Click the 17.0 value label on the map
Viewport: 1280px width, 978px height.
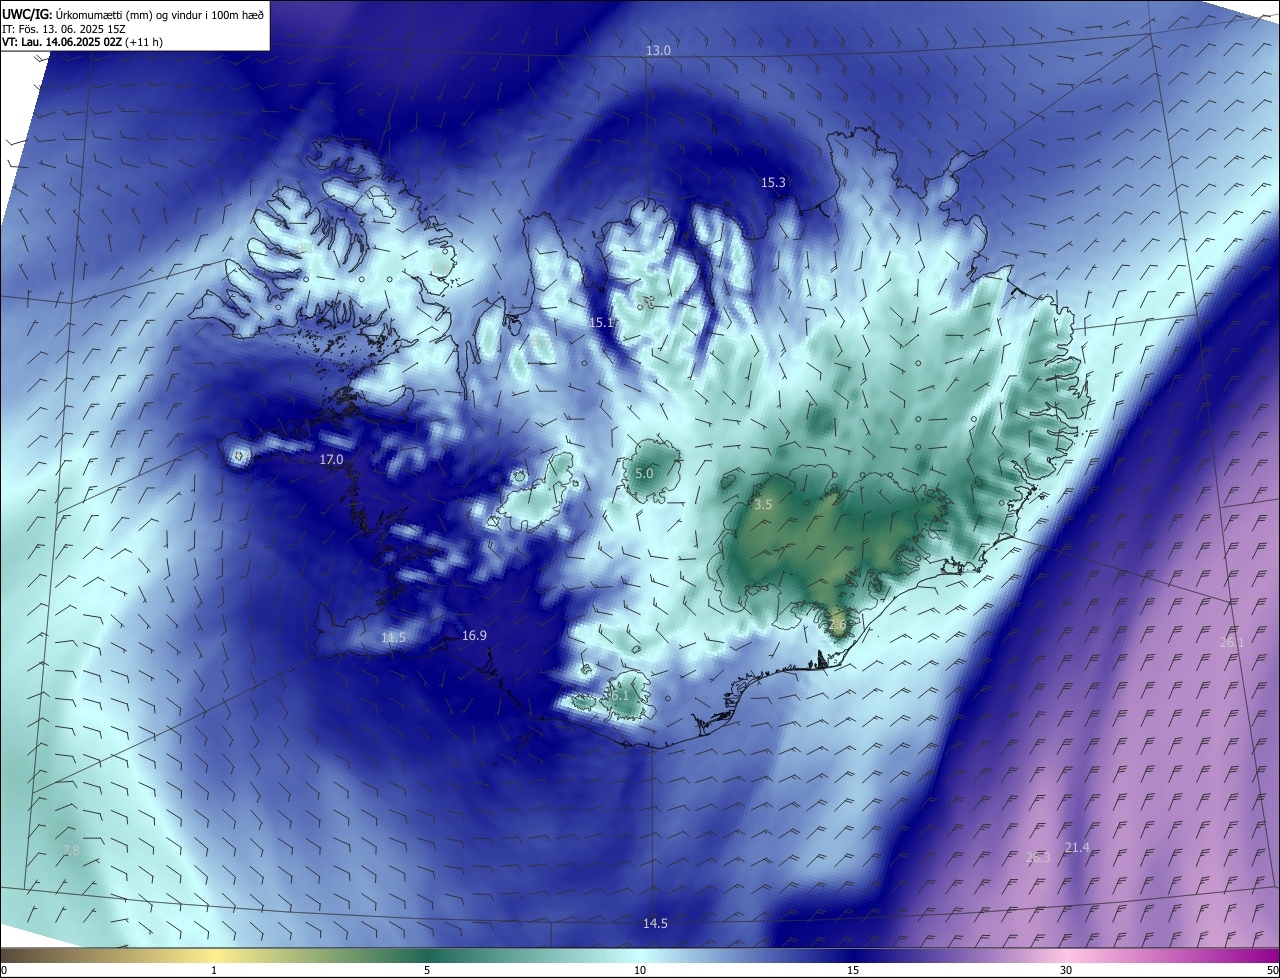pyautogui.click(x=331, y=459)
